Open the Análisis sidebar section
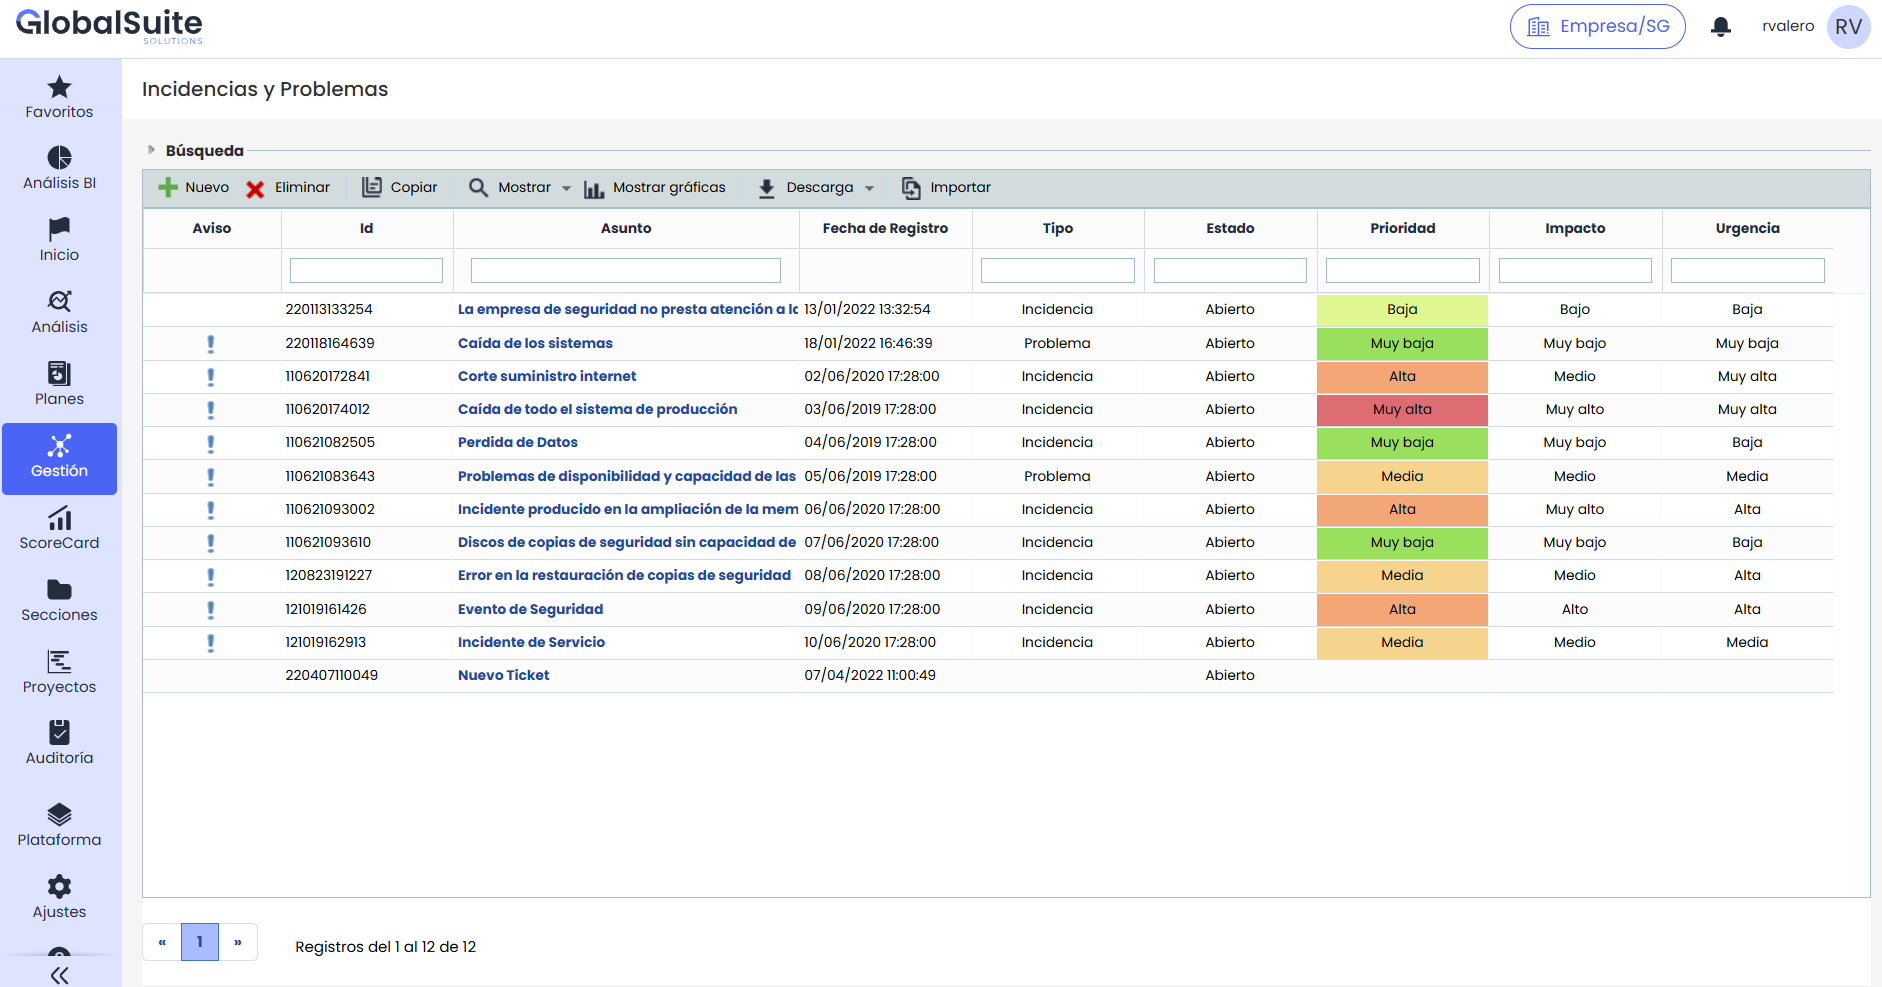The image size is (1882, 987). pyautogui.click(x=59, y=313)
